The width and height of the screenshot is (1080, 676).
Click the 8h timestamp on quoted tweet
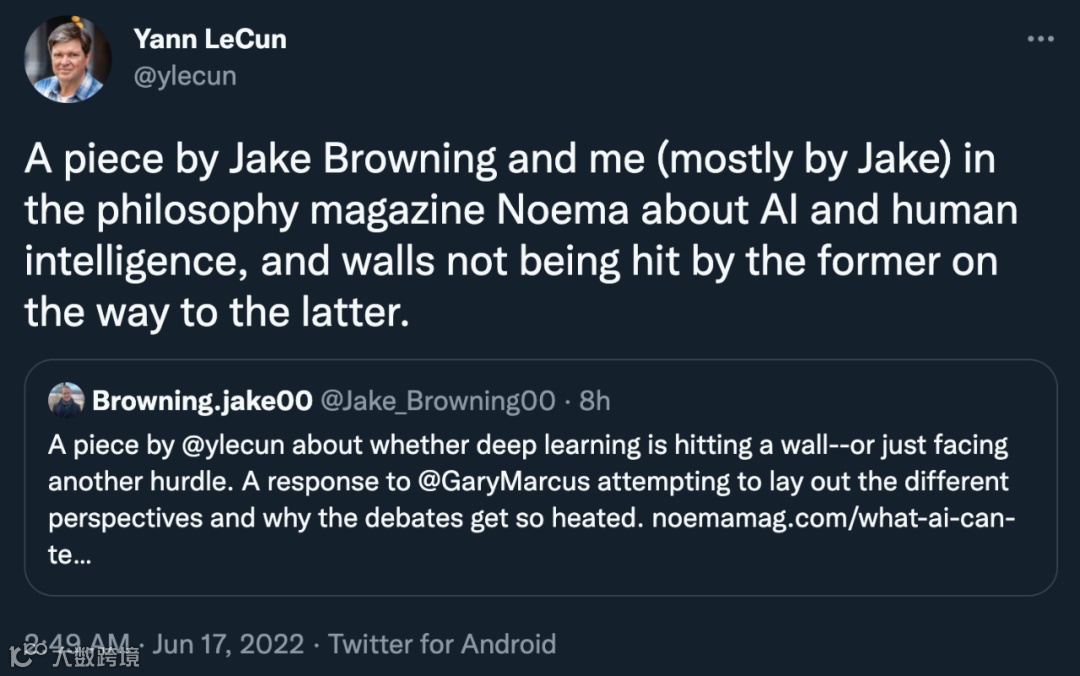pyautogui.click(x=594, y=401)
